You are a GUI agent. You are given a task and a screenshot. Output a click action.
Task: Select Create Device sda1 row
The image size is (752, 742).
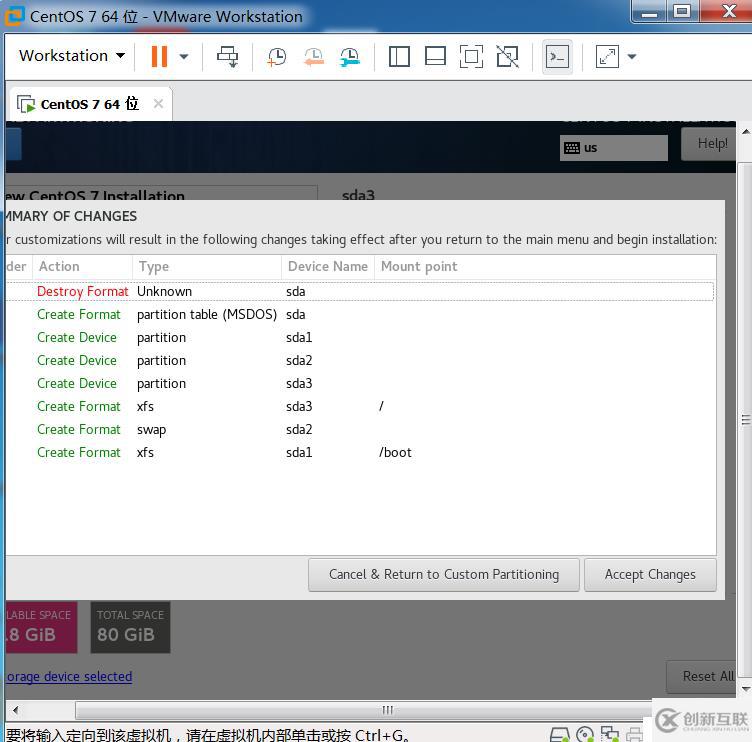tap(360, 338)
